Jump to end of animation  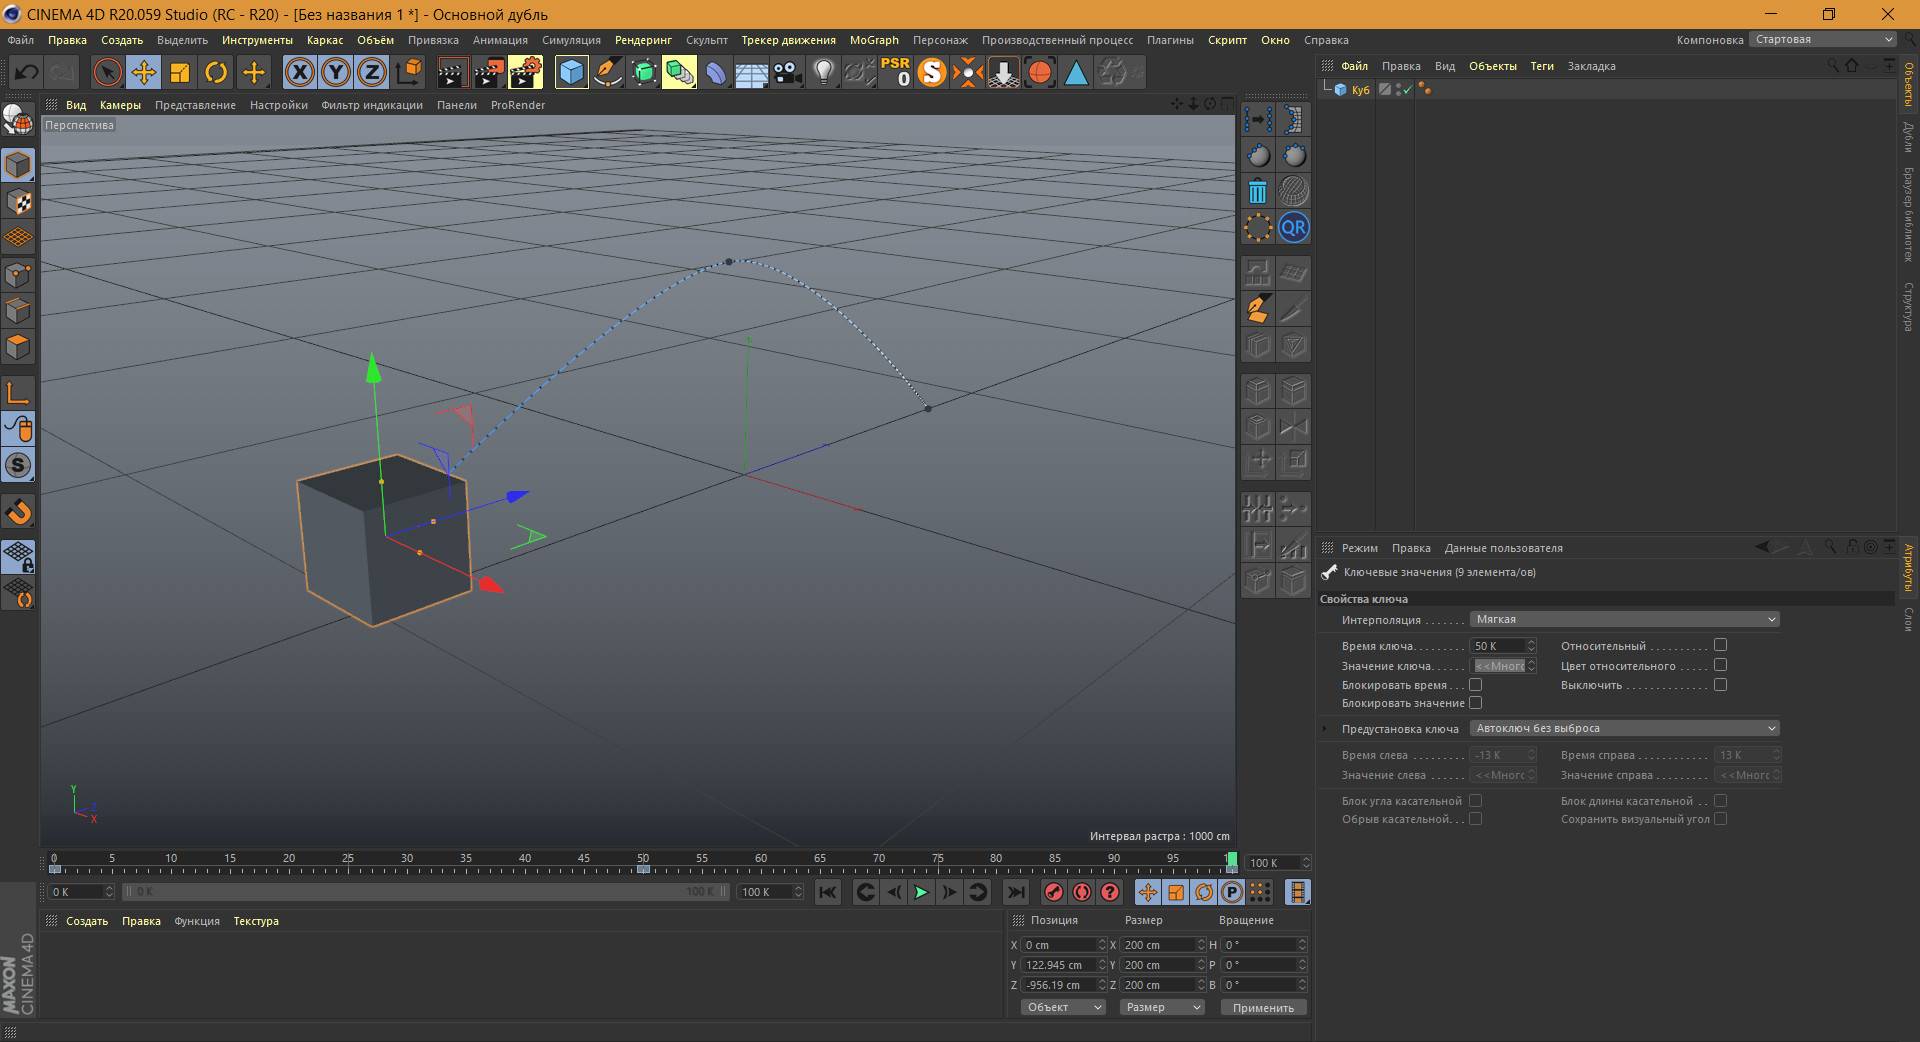tap(1015, 892)
